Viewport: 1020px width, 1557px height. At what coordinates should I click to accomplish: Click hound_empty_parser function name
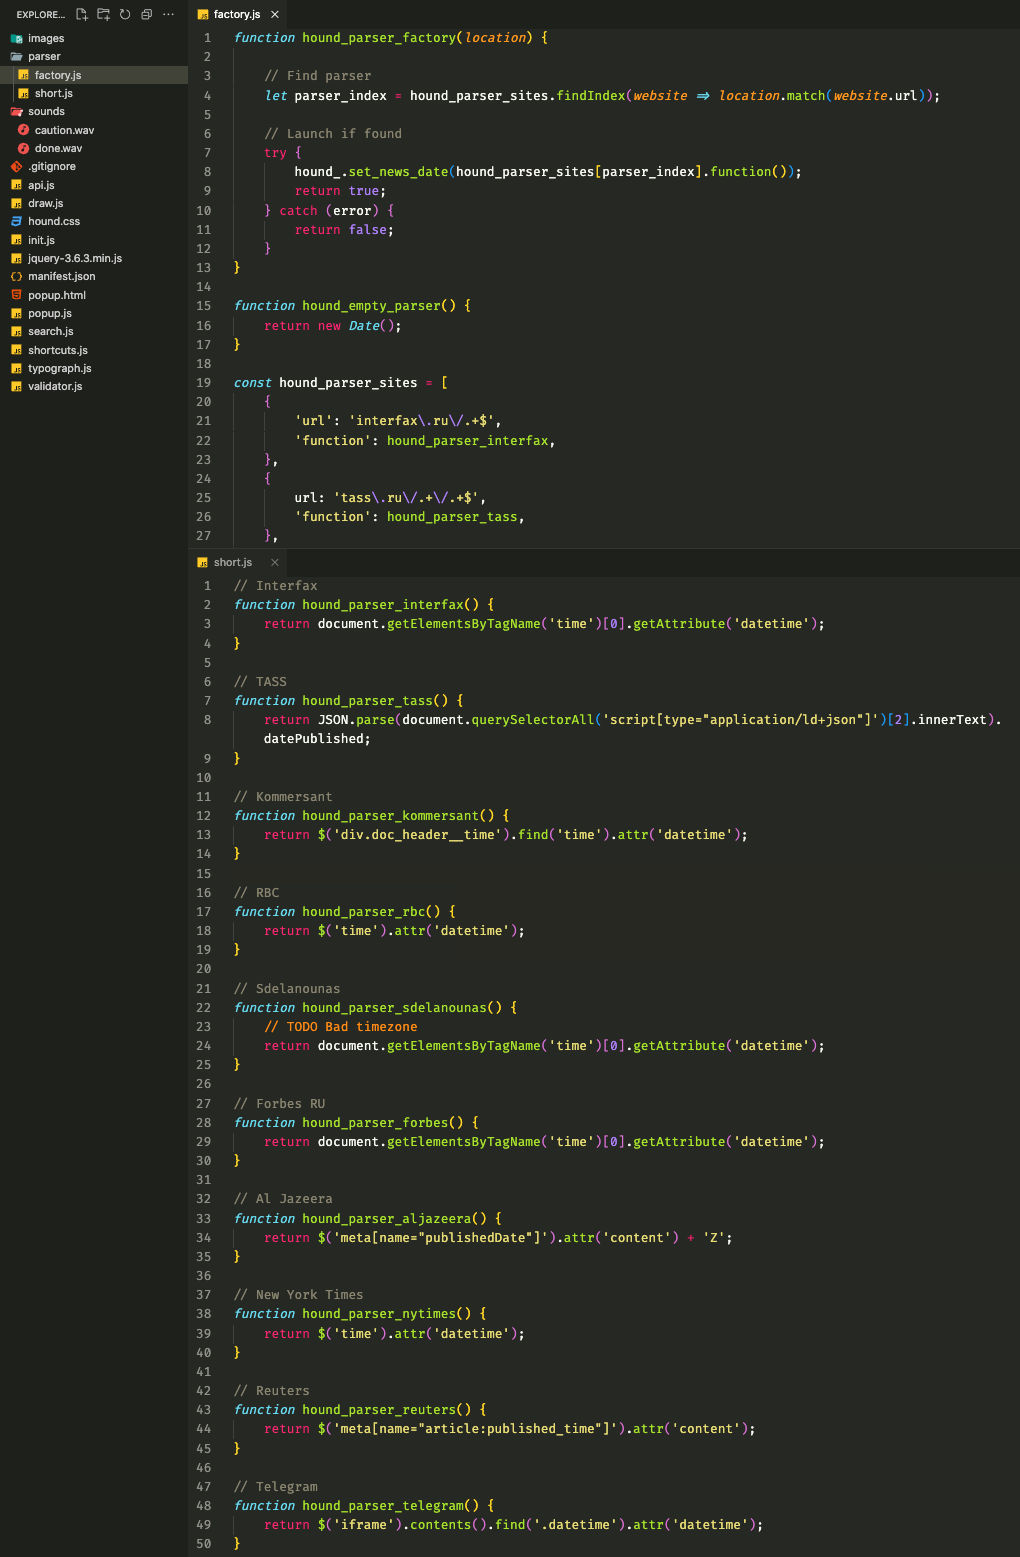[x=371, y=306]
